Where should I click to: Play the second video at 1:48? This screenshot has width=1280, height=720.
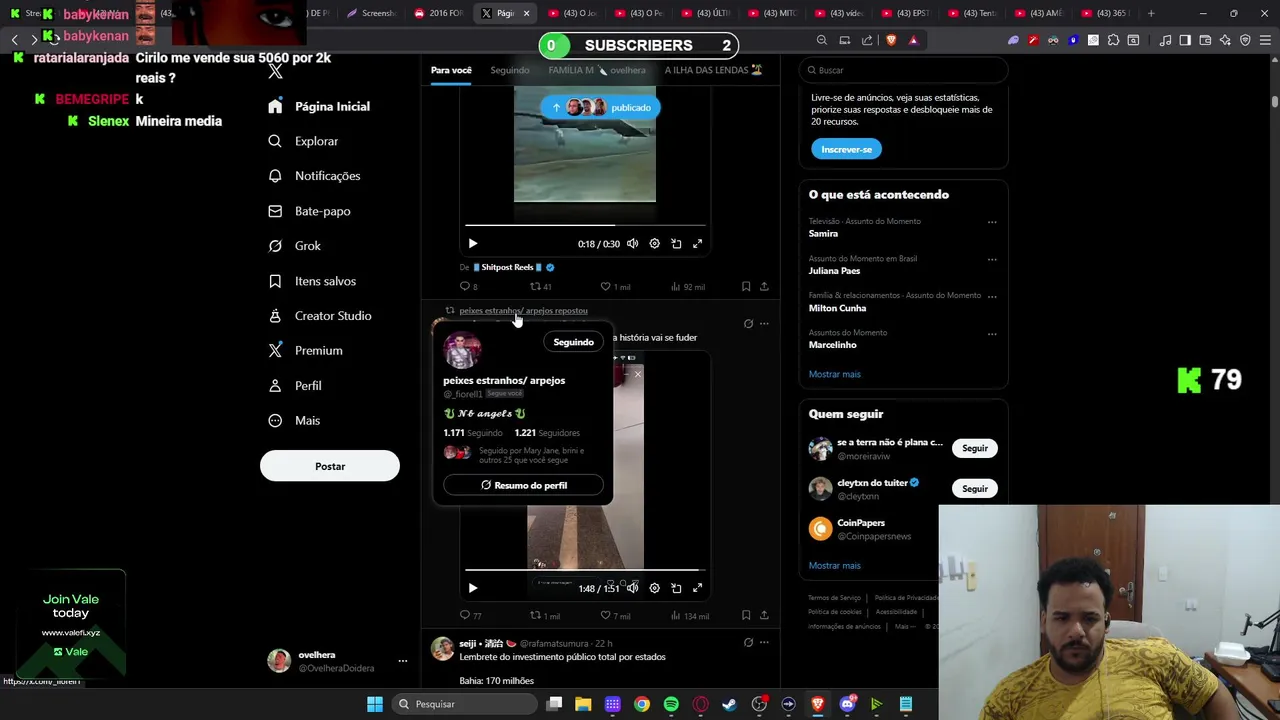pos(473,588)
